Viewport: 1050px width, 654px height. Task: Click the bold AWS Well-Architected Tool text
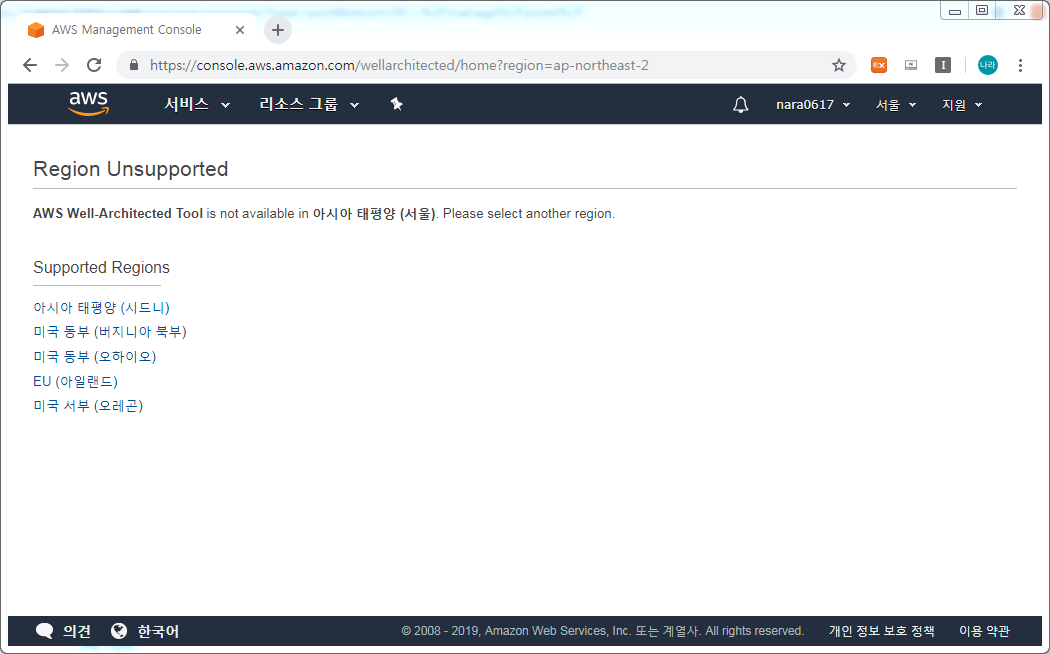point(118,214)
